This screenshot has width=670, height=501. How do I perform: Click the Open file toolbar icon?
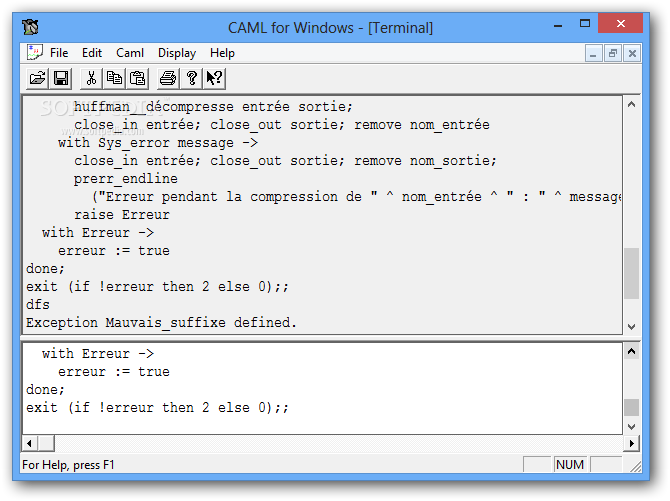(37, 78)
